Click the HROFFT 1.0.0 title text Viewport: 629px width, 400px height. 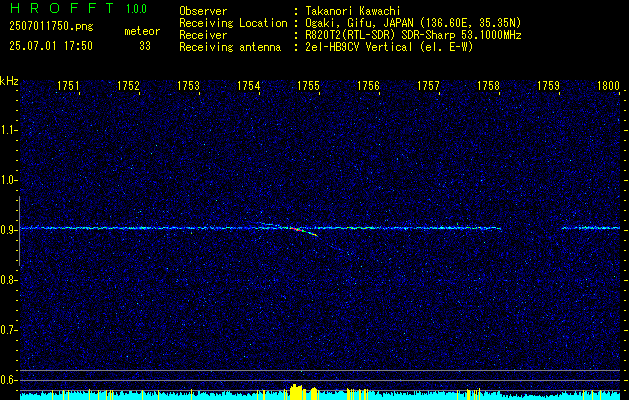[x=78, y=8]
